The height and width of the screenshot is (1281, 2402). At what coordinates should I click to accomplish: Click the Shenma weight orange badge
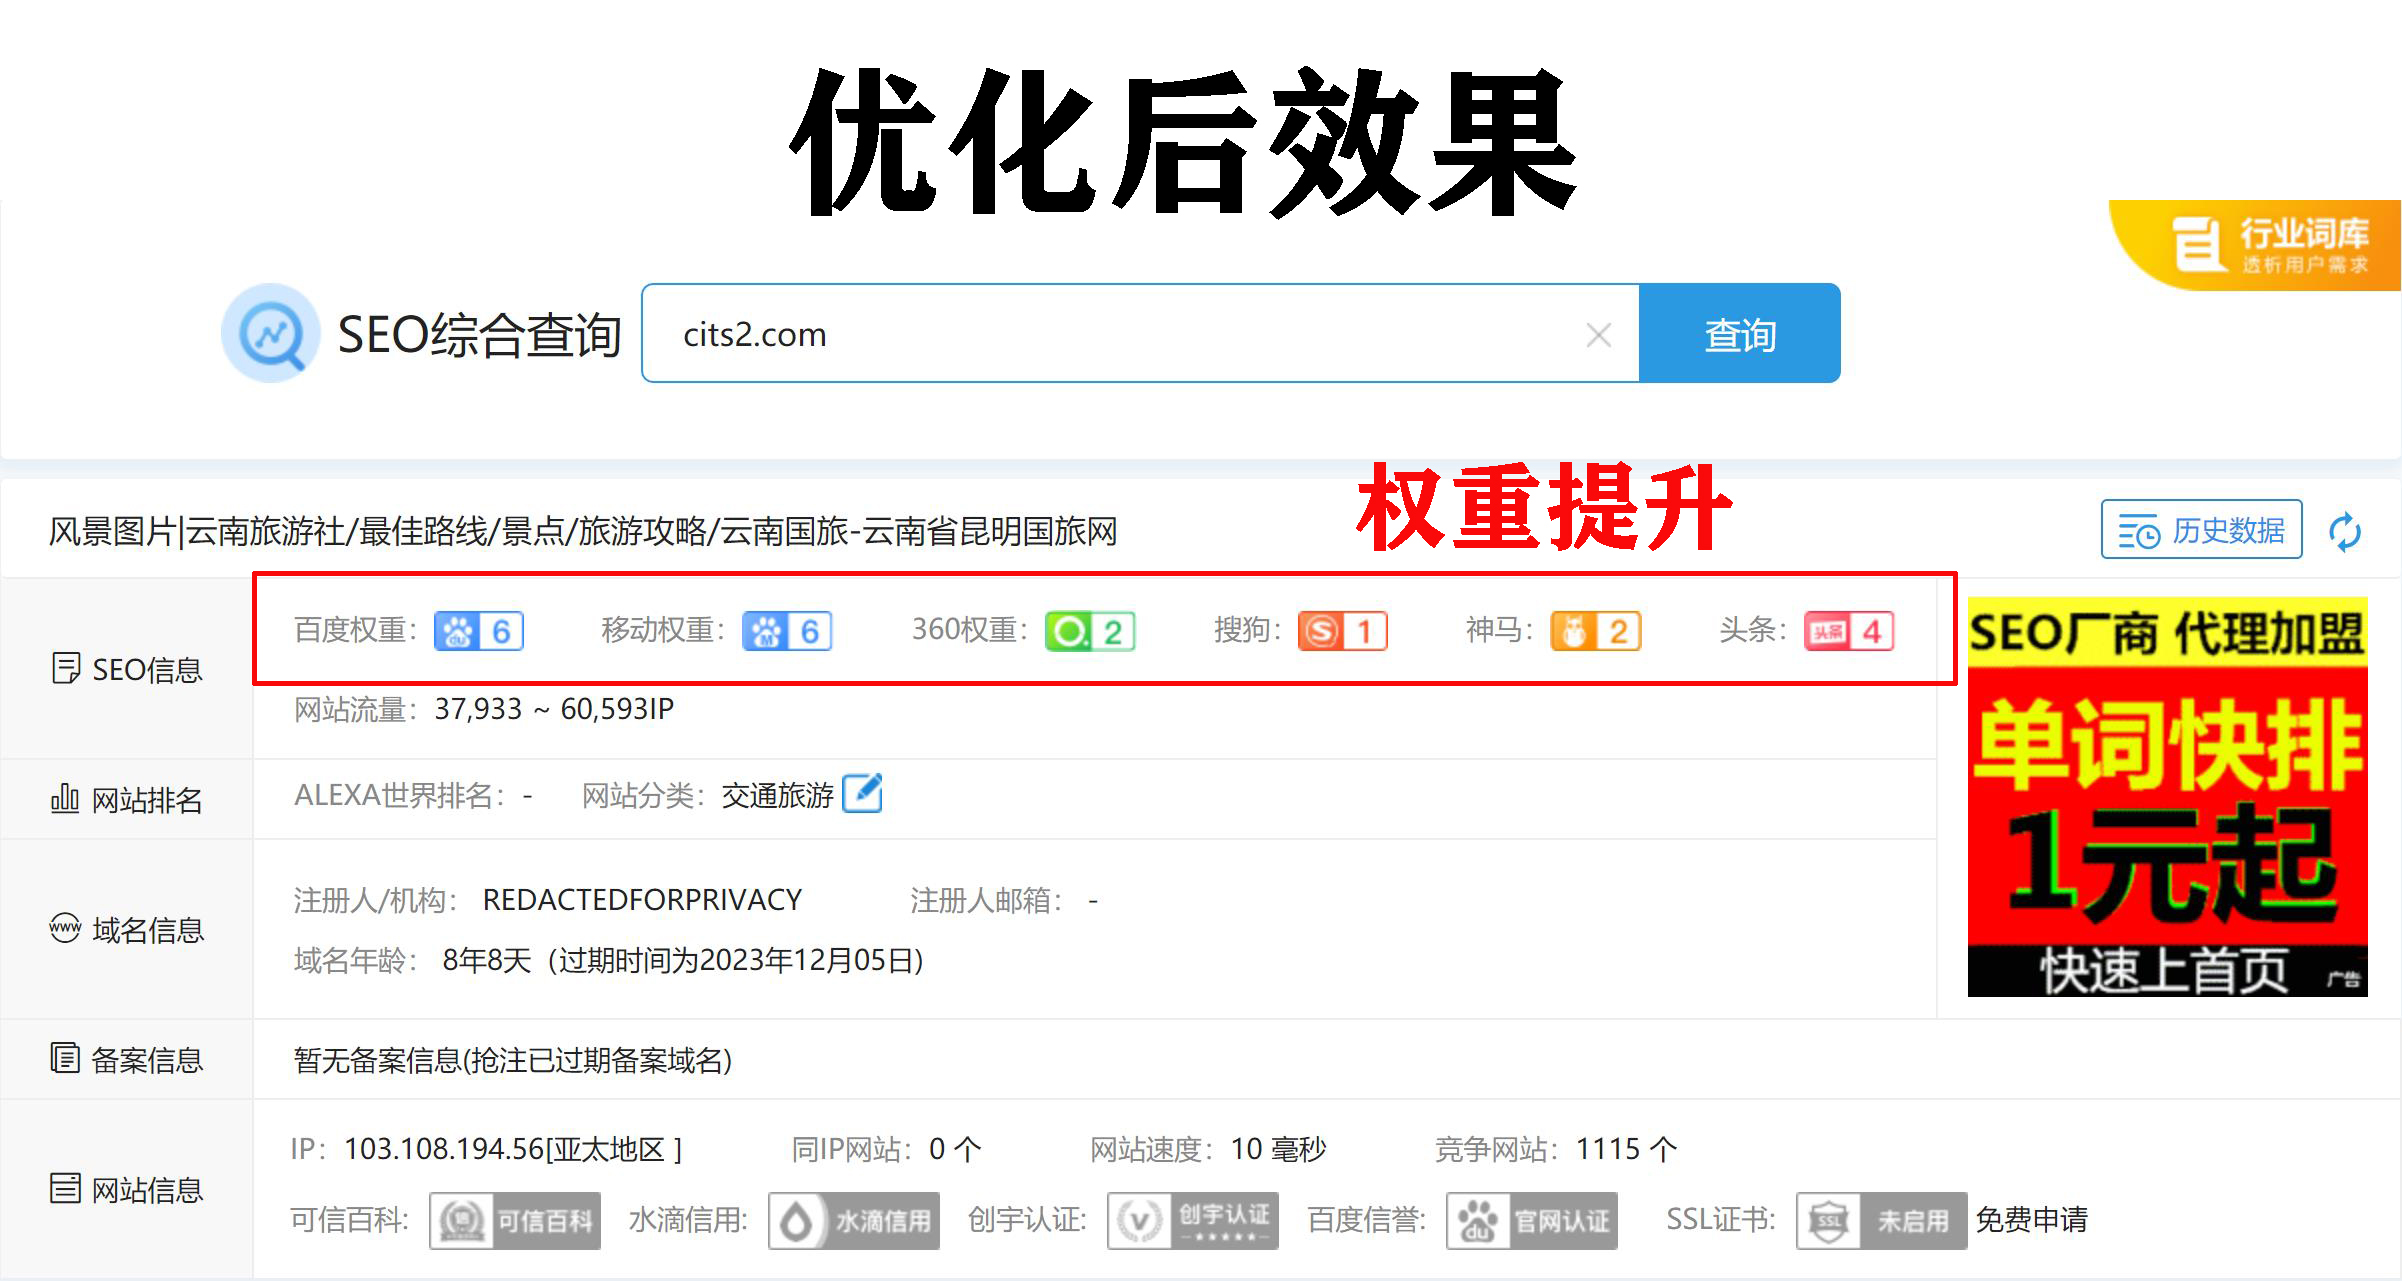[x=1595, y=631]
